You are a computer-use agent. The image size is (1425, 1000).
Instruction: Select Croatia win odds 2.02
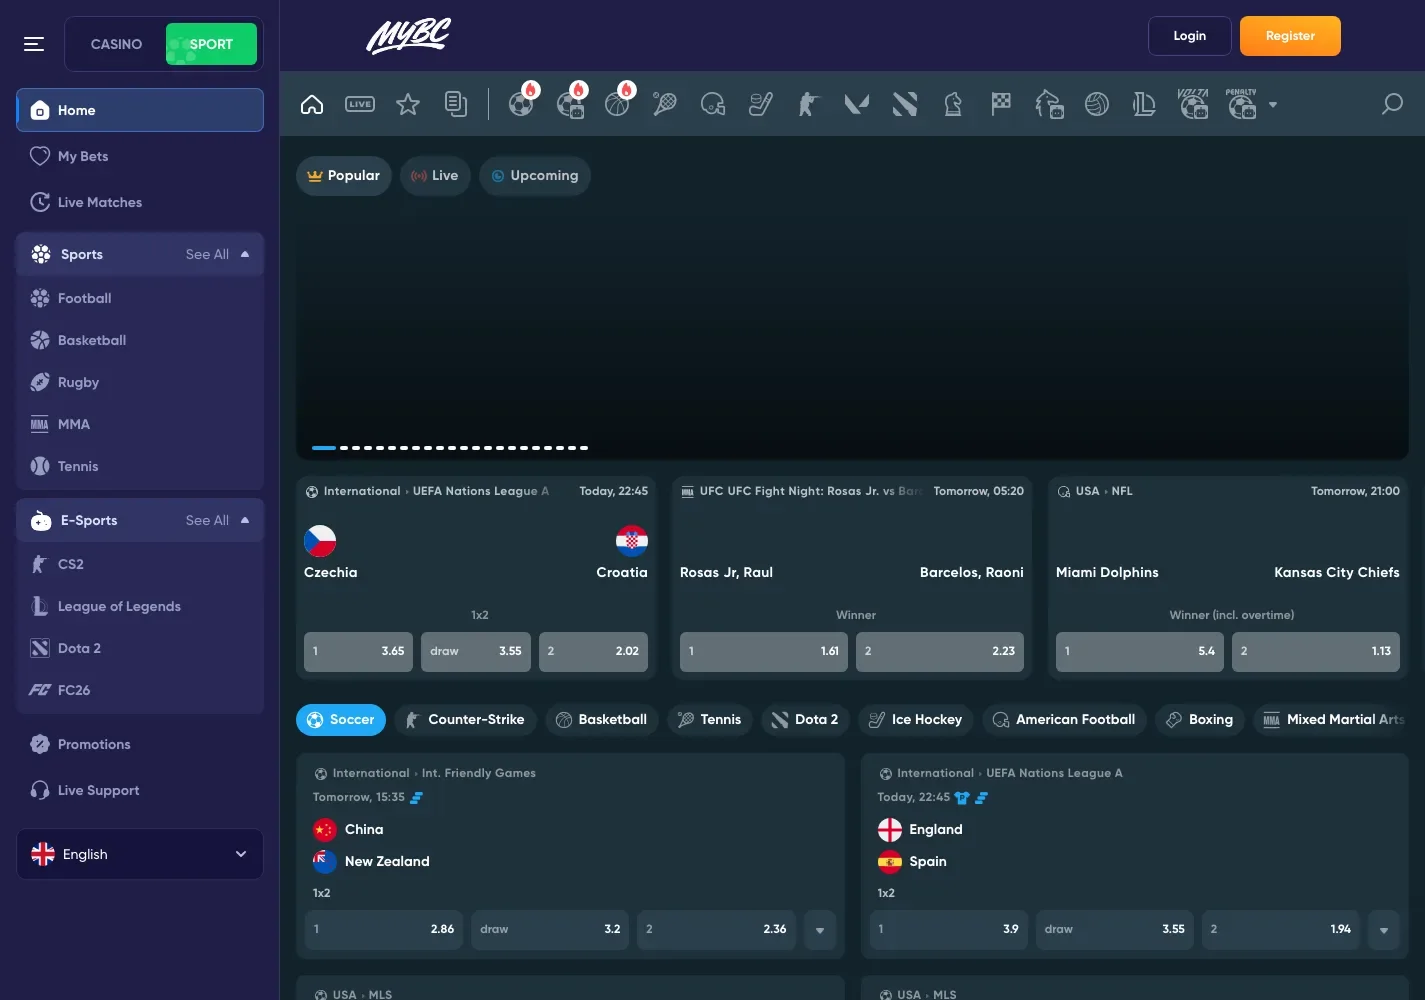pyautogui.click(x=593, y=651)
